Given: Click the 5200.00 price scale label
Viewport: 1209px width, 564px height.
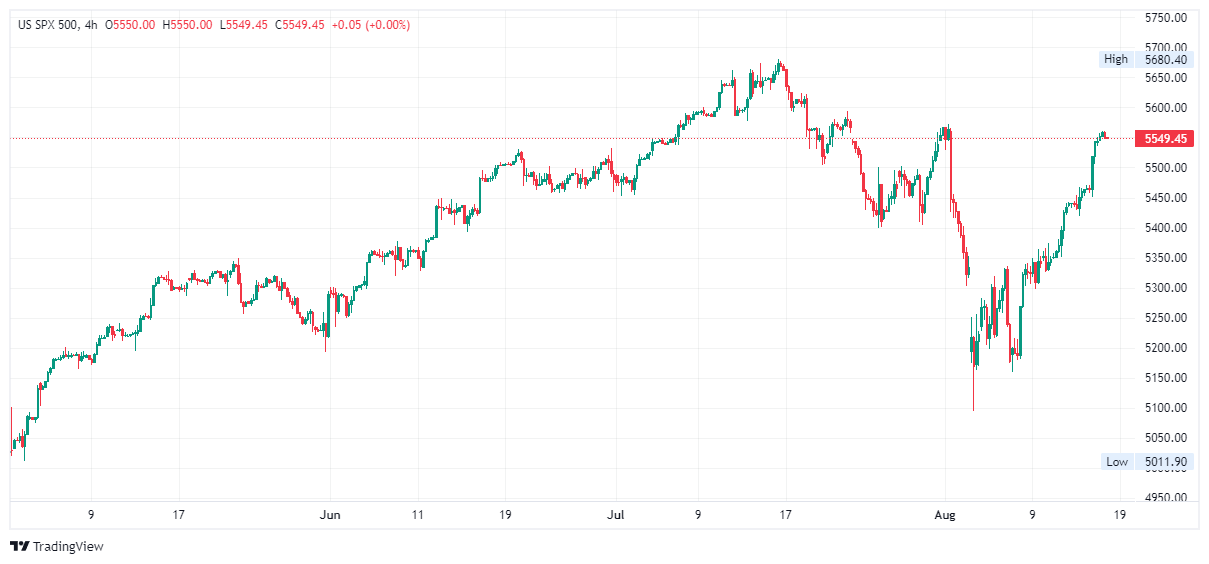Looking at the screenshot, I should click(x=1166, y=348).
